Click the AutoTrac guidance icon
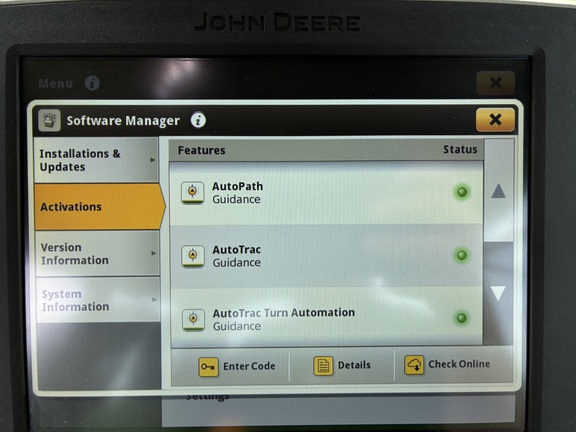Image resolution: width=576 pixels, height=432 pixels. [x=193, y=256]
